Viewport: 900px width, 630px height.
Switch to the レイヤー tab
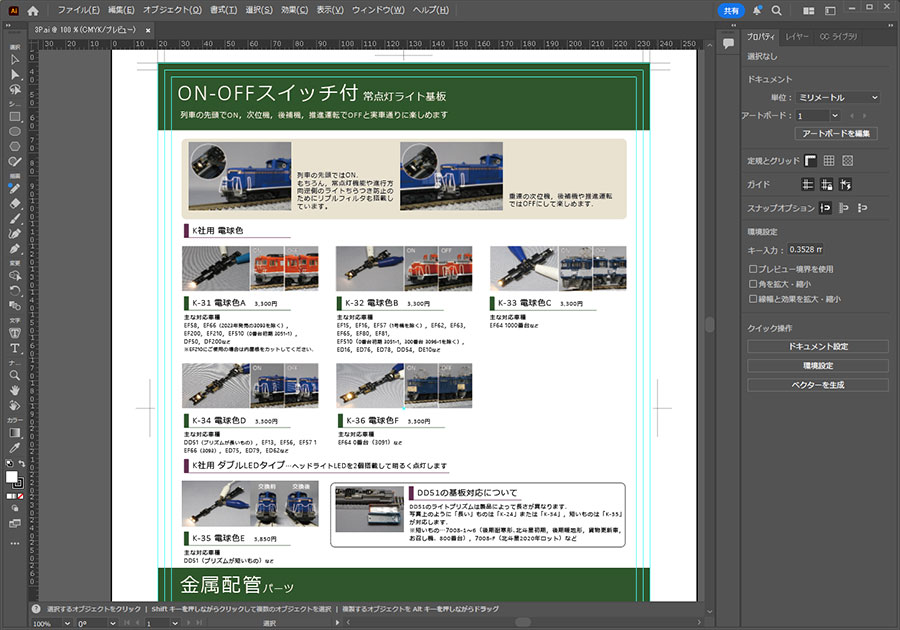pos(797,36)
